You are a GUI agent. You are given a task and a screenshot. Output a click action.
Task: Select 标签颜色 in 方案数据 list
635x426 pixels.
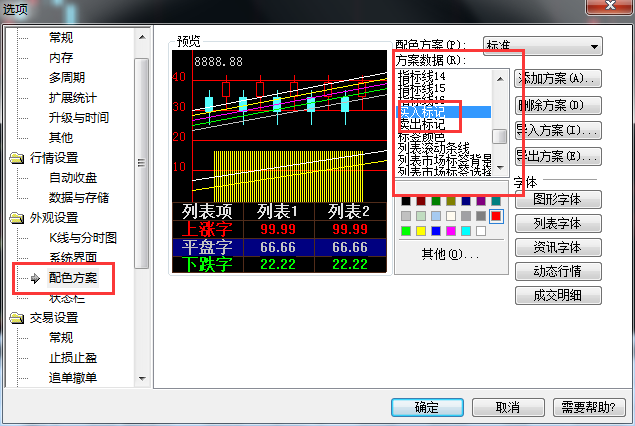(422, 136)
